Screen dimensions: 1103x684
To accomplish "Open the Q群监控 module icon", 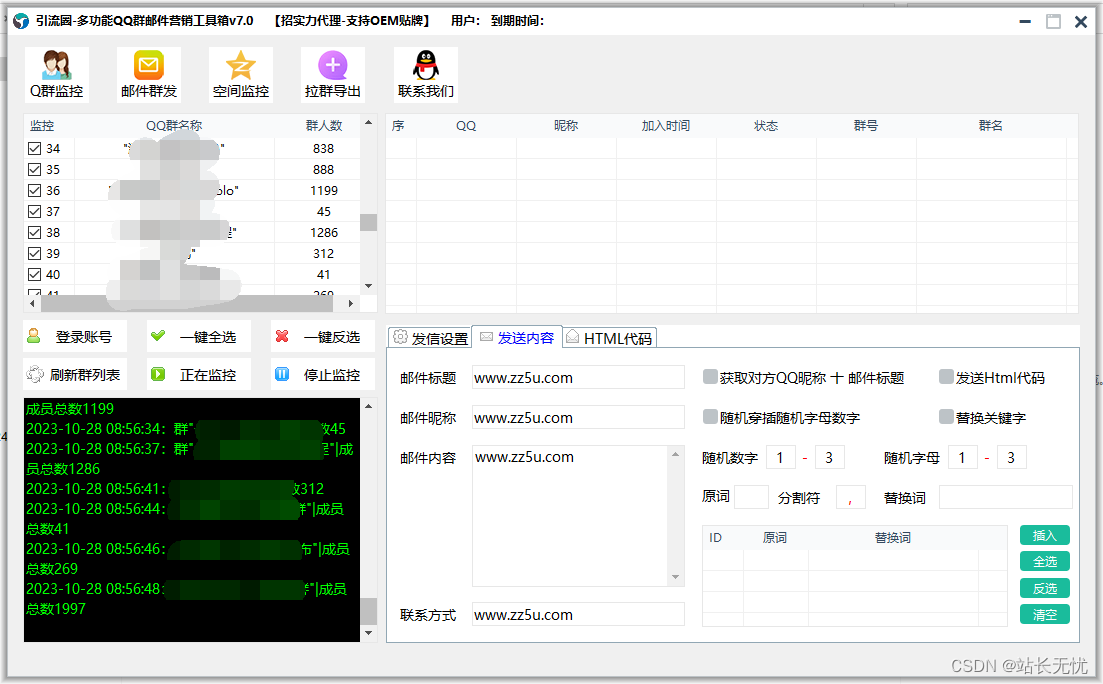I will 56,75.
